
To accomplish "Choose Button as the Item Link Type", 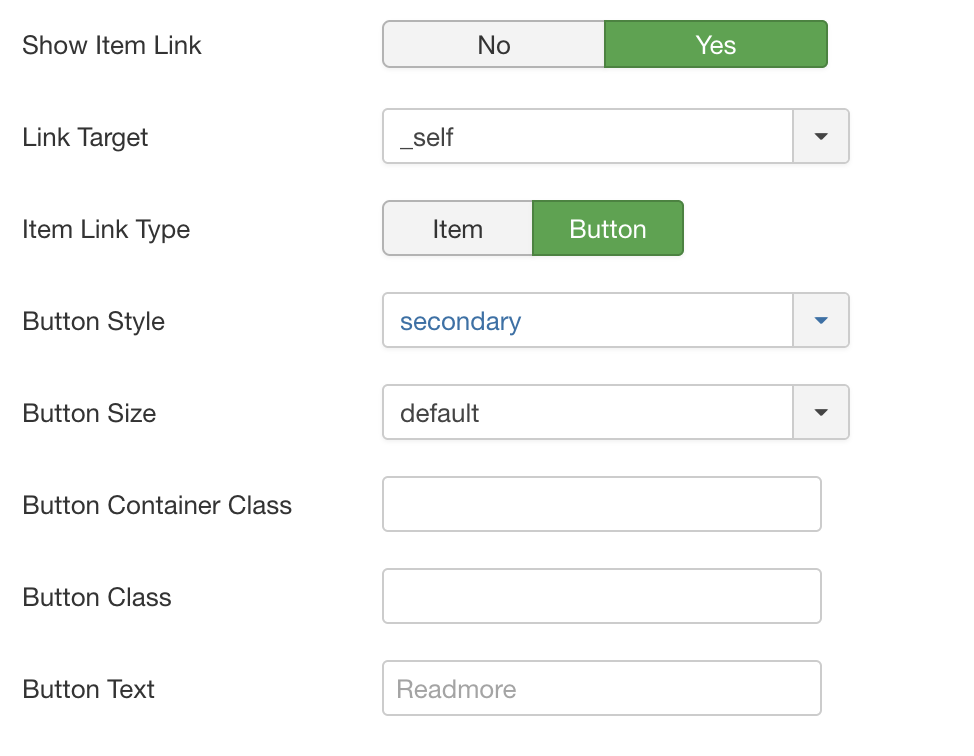I will point(608,229).
